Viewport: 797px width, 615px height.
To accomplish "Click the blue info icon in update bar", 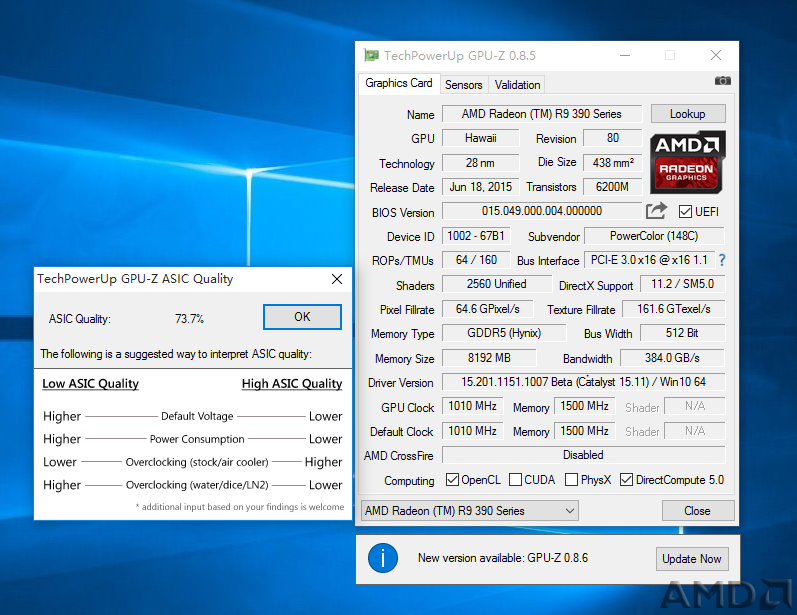I will (383, 558).
